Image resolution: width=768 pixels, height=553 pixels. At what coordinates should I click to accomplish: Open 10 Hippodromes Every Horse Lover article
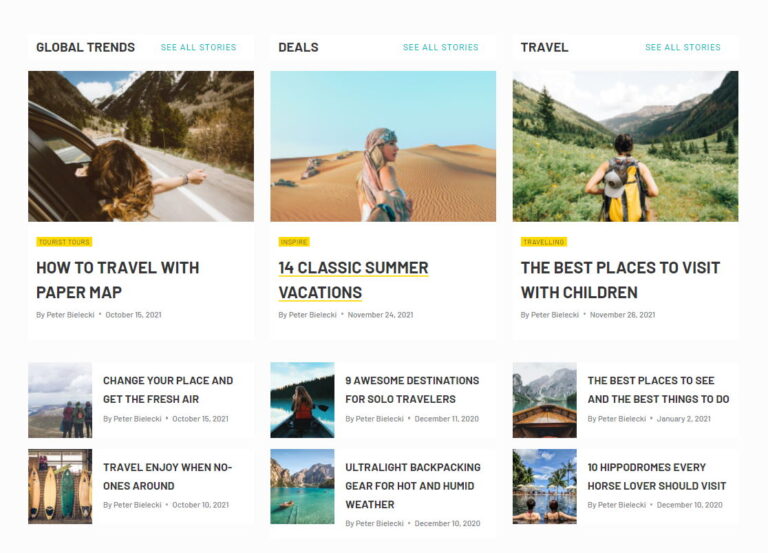657,477
